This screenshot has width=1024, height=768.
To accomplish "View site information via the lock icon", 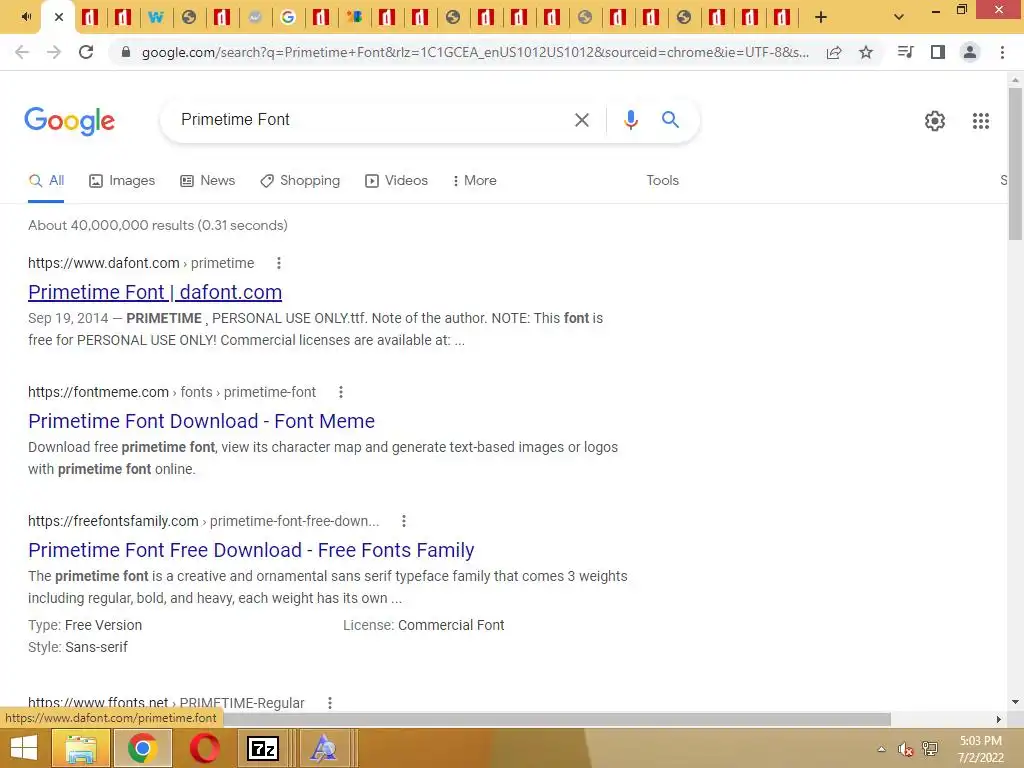I will pyautogui.click(x=126, y=52).
